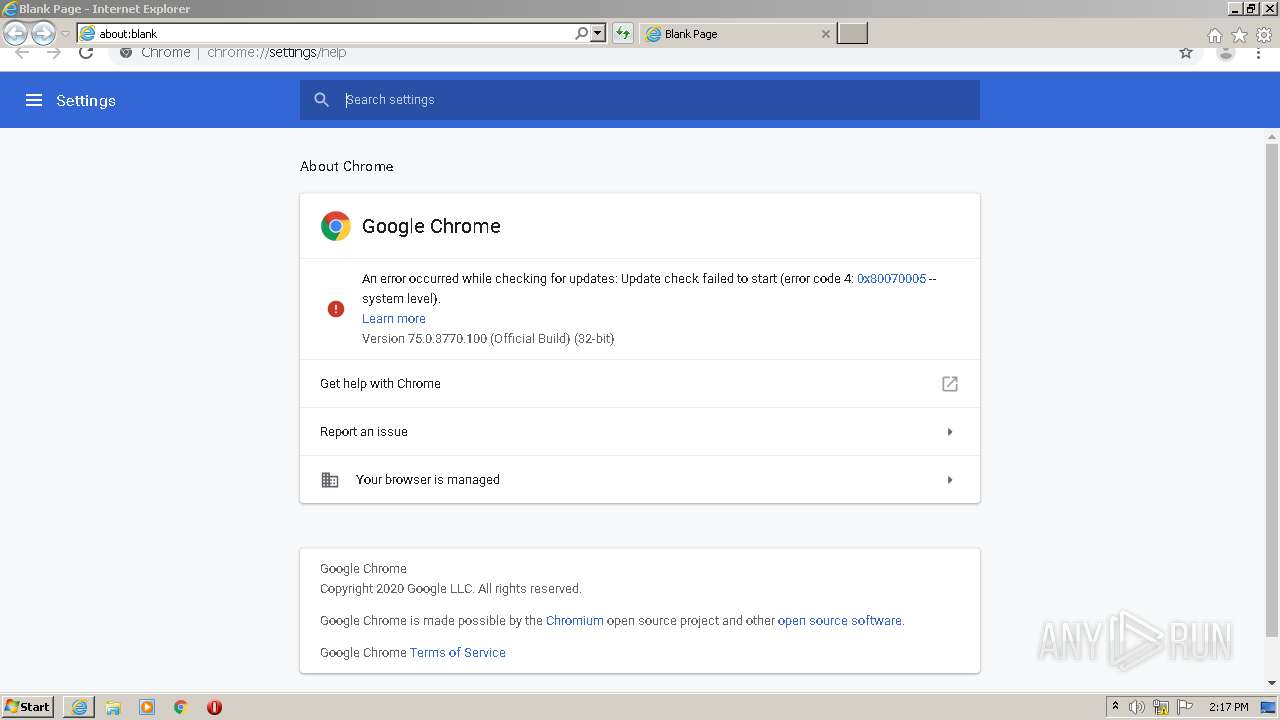The height and width of the screenshot is (720, 1280).
Task: Open error code 0x80070005 link
Action: [x=891, y=279]
